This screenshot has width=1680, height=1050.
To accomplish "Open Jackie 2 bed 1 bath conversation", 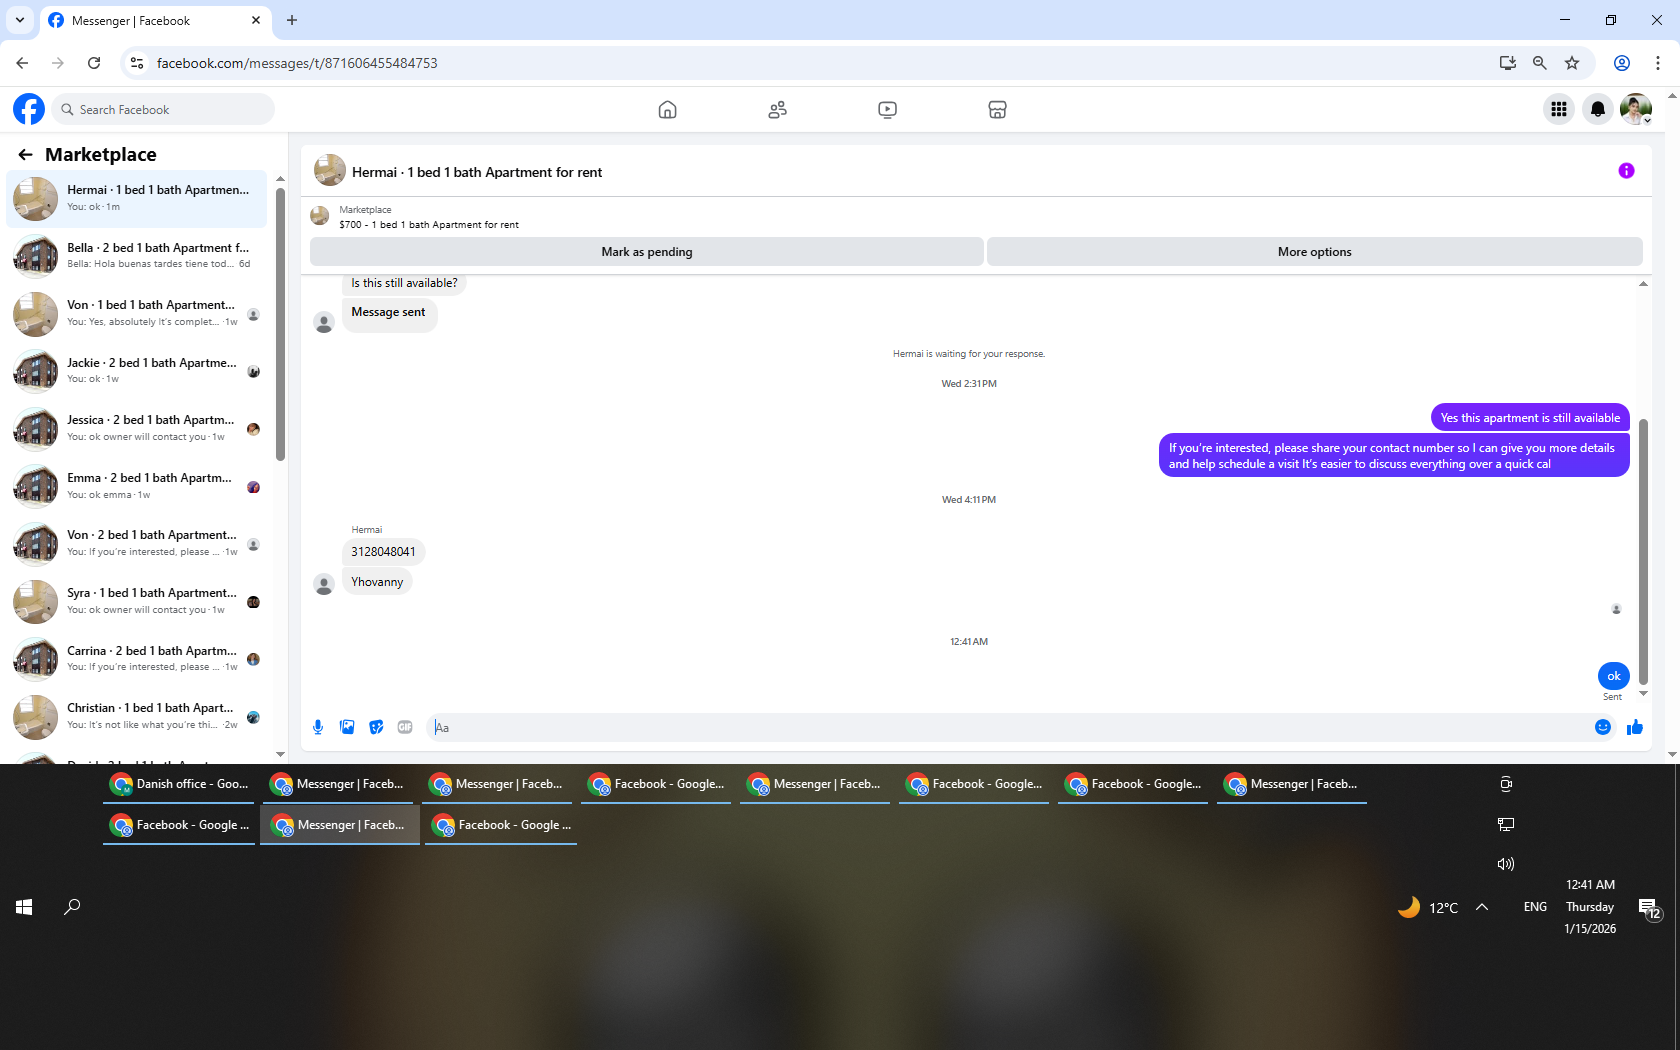I will [x=136, y=371].
